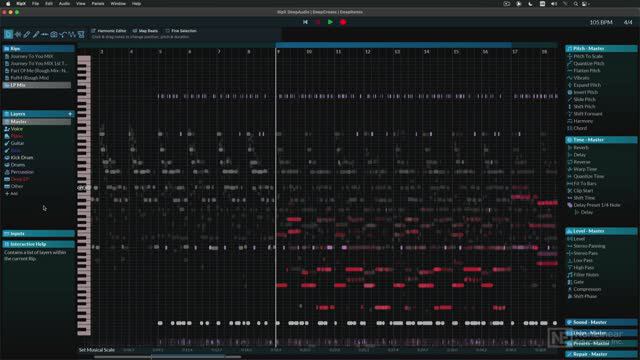This screenshot has height=360, width=640.
Task: Click the 4/4 time signature display
Action: click(x=628, y=22)
